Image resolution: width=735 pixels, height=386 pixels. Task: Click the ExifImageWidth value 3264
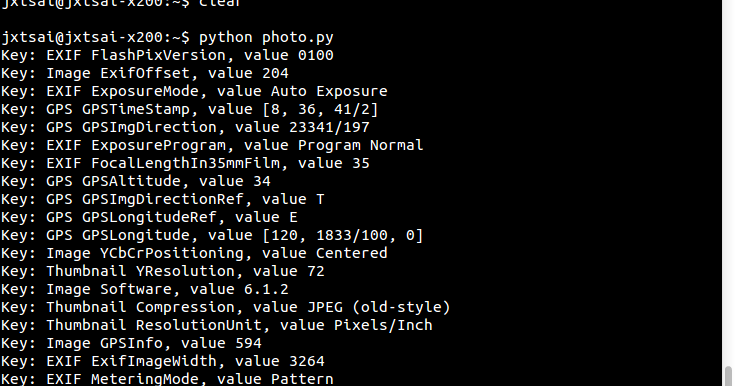[307, 361]
